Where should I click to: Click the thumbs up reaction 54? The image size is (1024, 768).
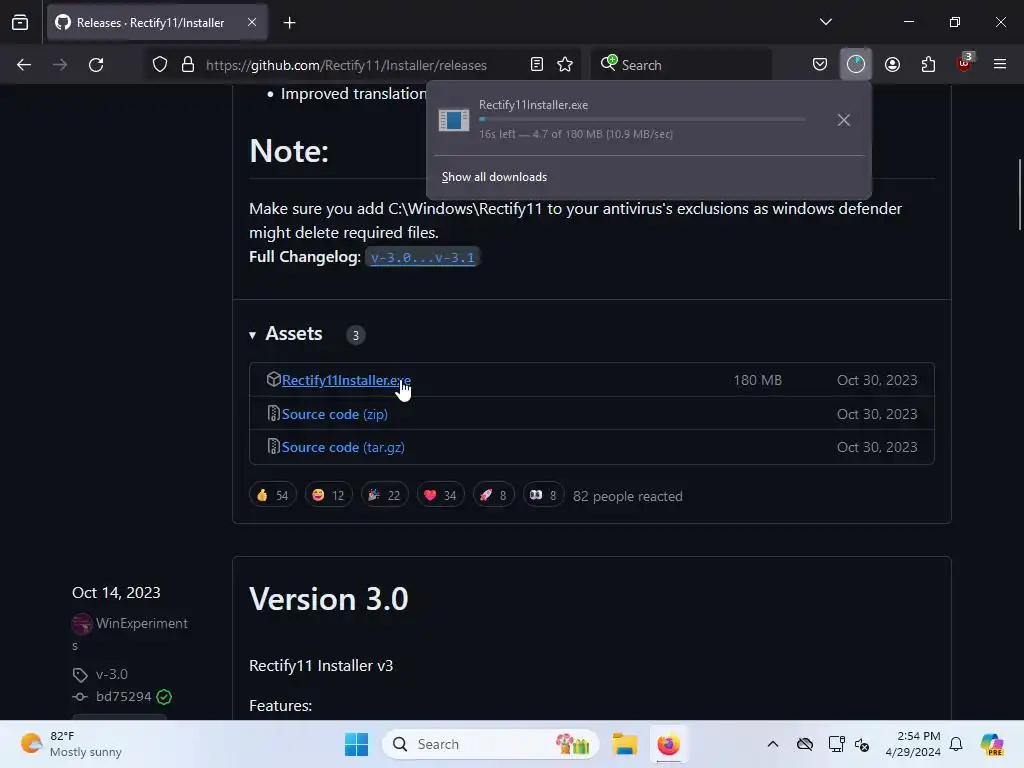pos(272,495)
